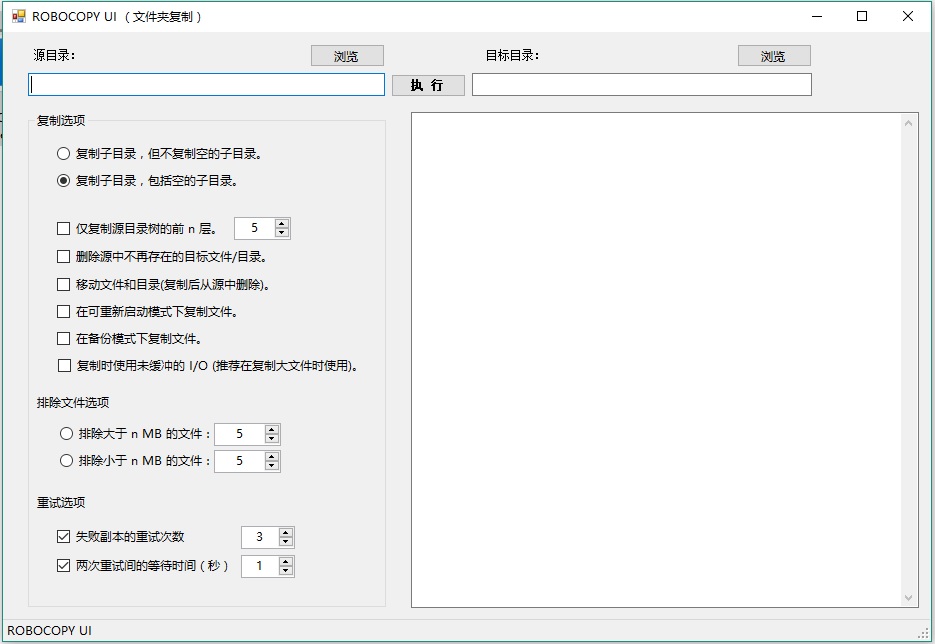935x644 pixels.
Task: Decrease 排除大于 n MB spinner value
Action: click(x=271, y=439)
